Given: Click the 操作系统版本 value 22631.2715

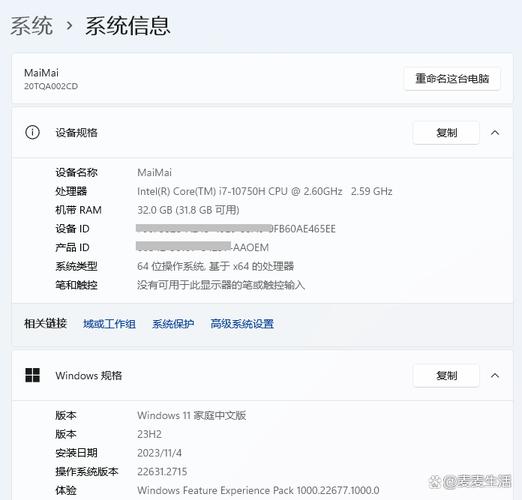Looking at the screenshot, I should pyautogui.click(x=162, y=471).
